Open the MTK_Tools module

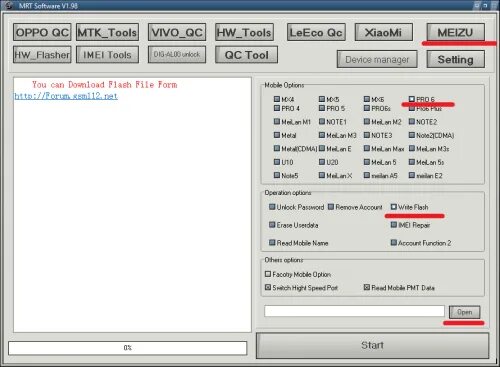click(107, 32)
